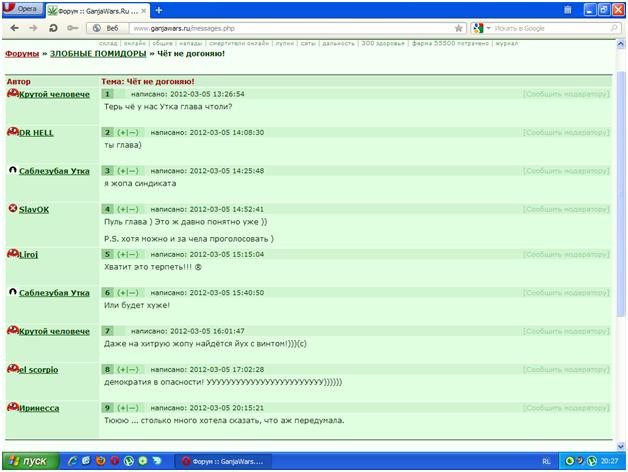The width and height of the screenshot is (628, 472).
Task: Open Иринесса profile link
Action: (x=39, y=408)
